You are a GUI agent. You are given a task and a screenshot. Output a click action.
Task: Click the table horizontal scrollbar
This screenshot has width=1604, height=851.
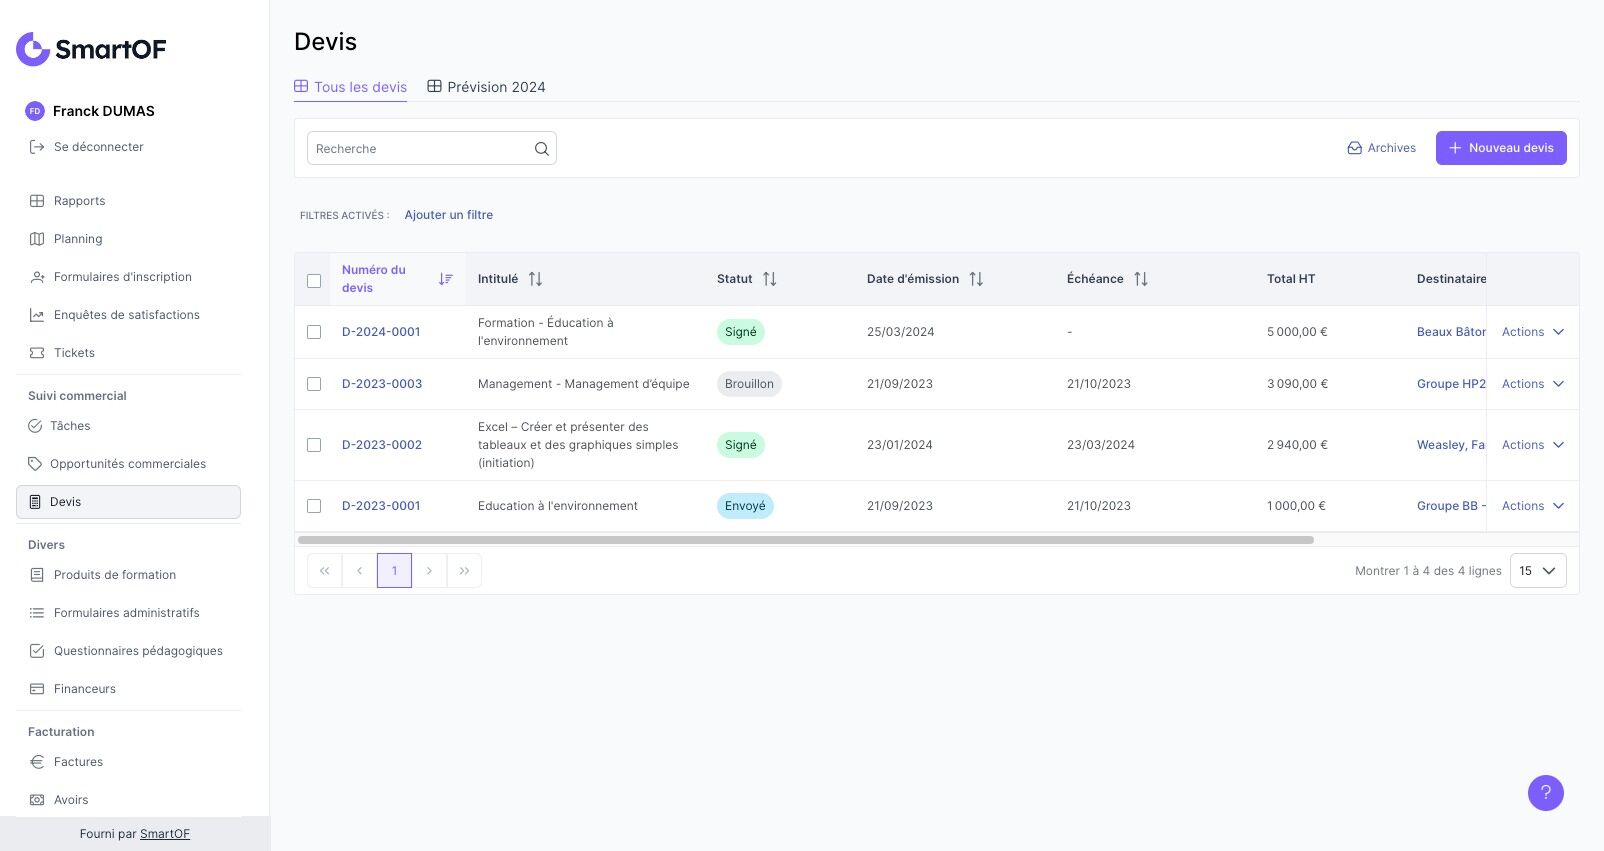806,540
